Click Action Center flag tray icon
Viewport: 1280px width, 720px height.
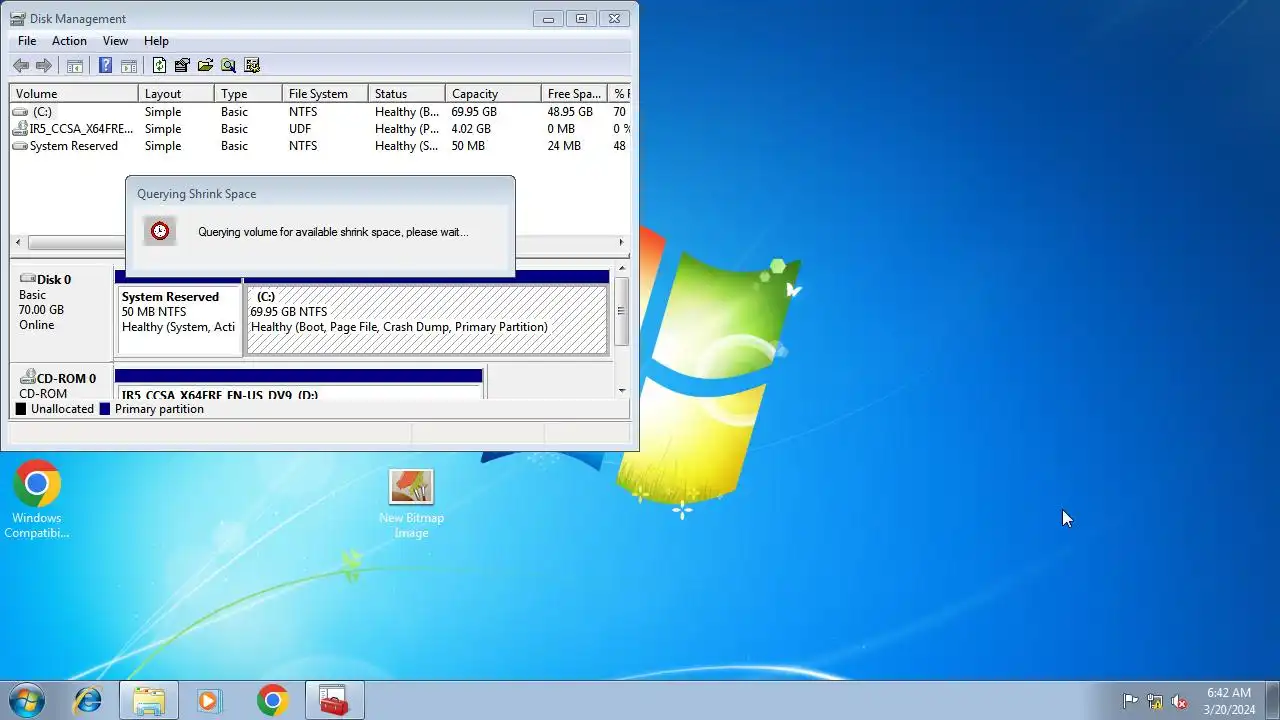pos(1130,701)
